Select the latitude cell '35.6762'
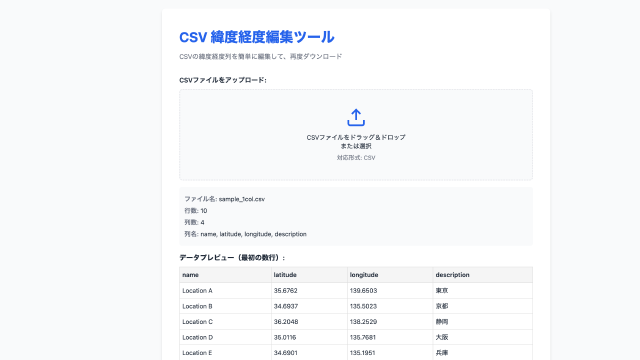This screenshot has height=360, width=640. click(309, 291)
